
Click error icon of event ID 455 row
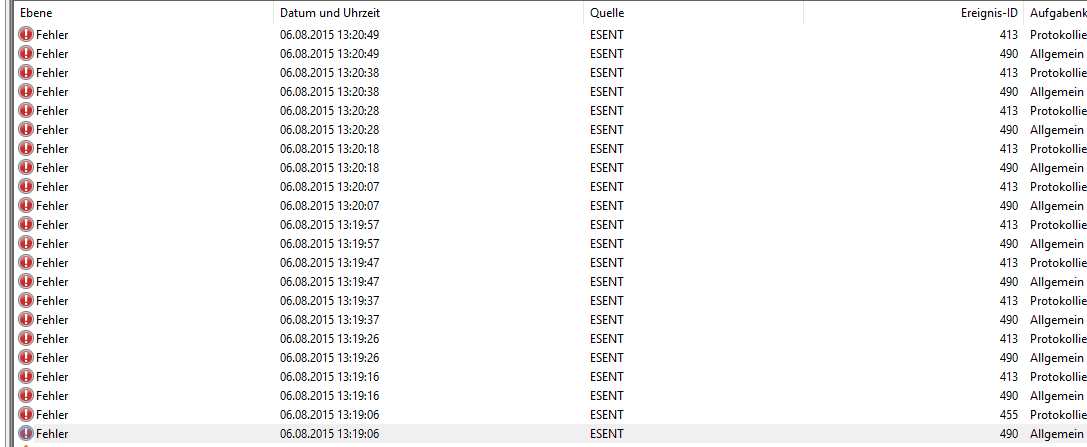point(26,414)
